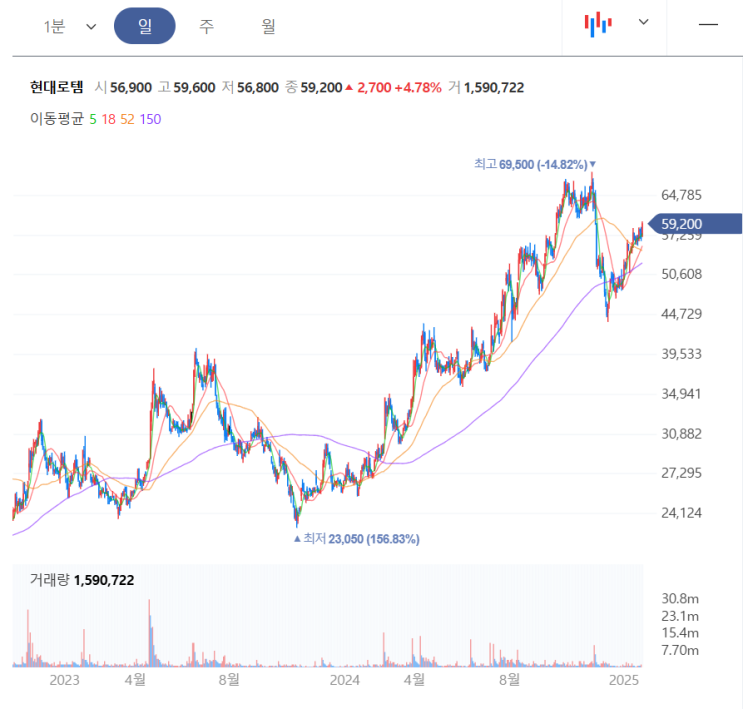Click the minimize line icon at top right
The height and width of the screenshot is (709, 743).
[708, 24]
